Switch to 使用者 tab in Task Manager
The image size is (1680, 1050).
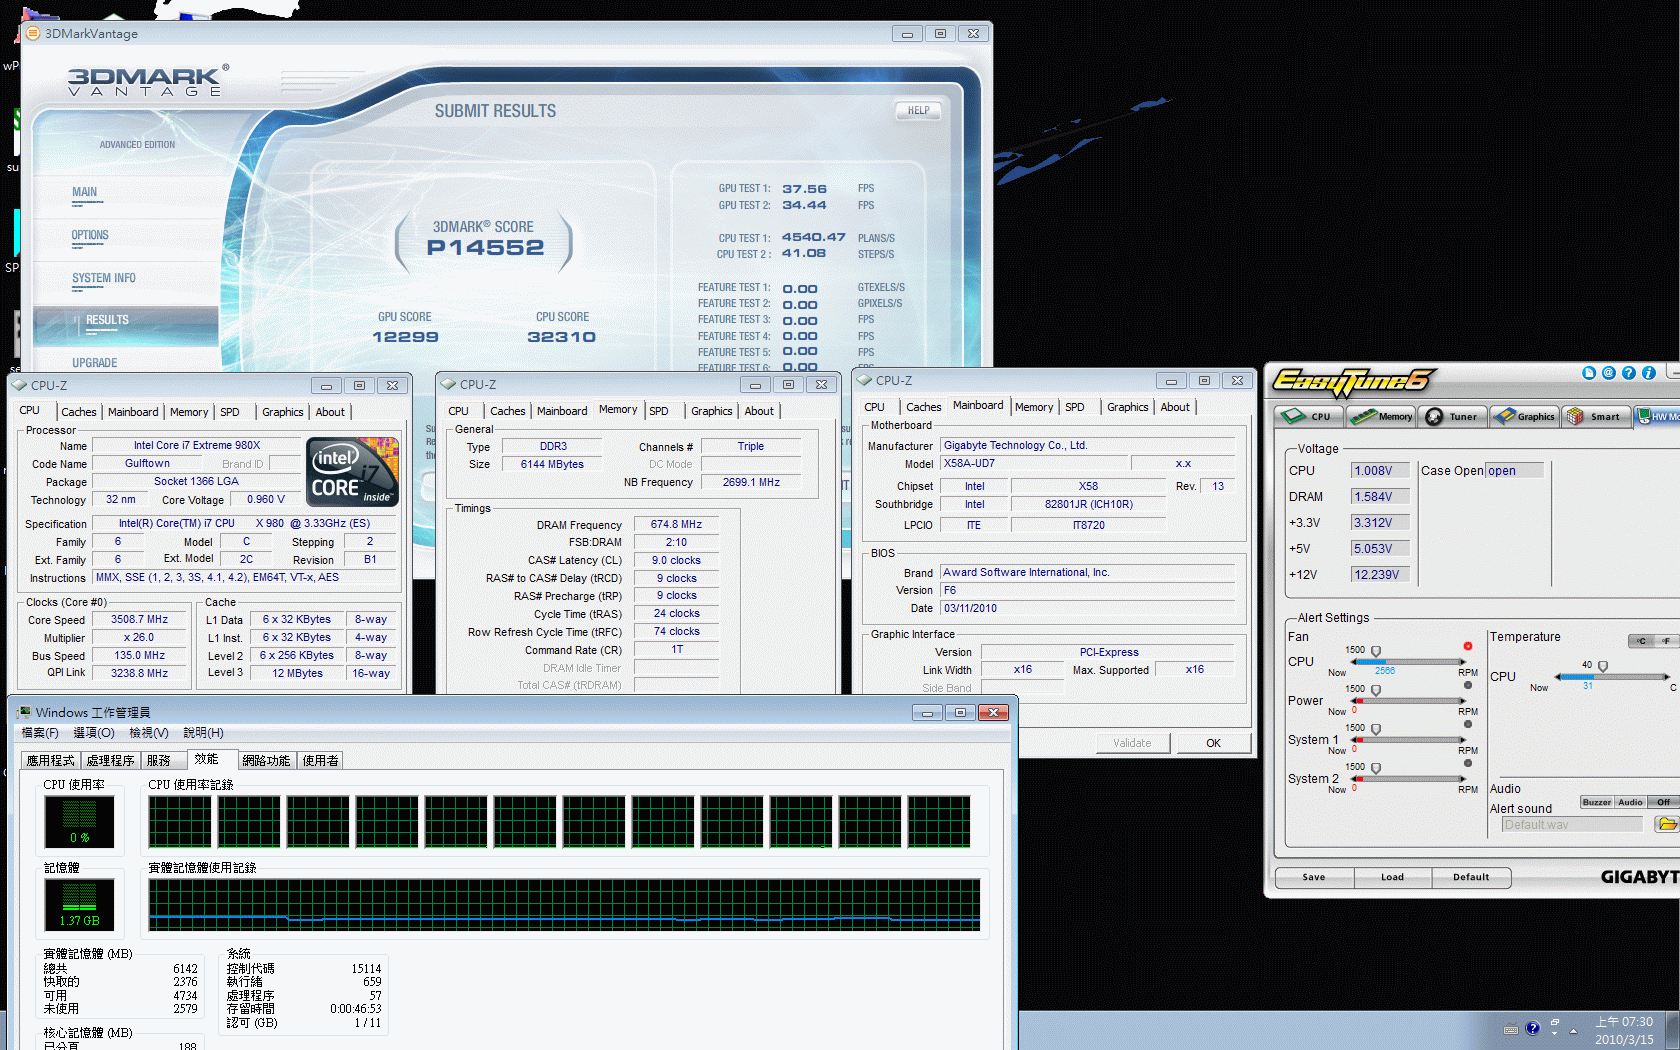320,761
